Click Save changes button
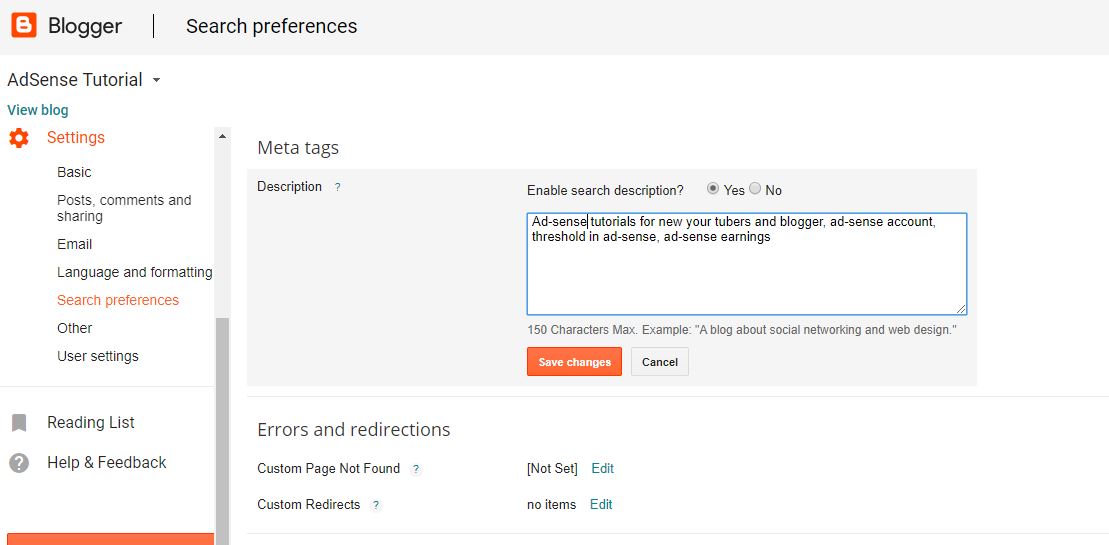This screenshot has width=1109, height=545. (x=574, y=362)
